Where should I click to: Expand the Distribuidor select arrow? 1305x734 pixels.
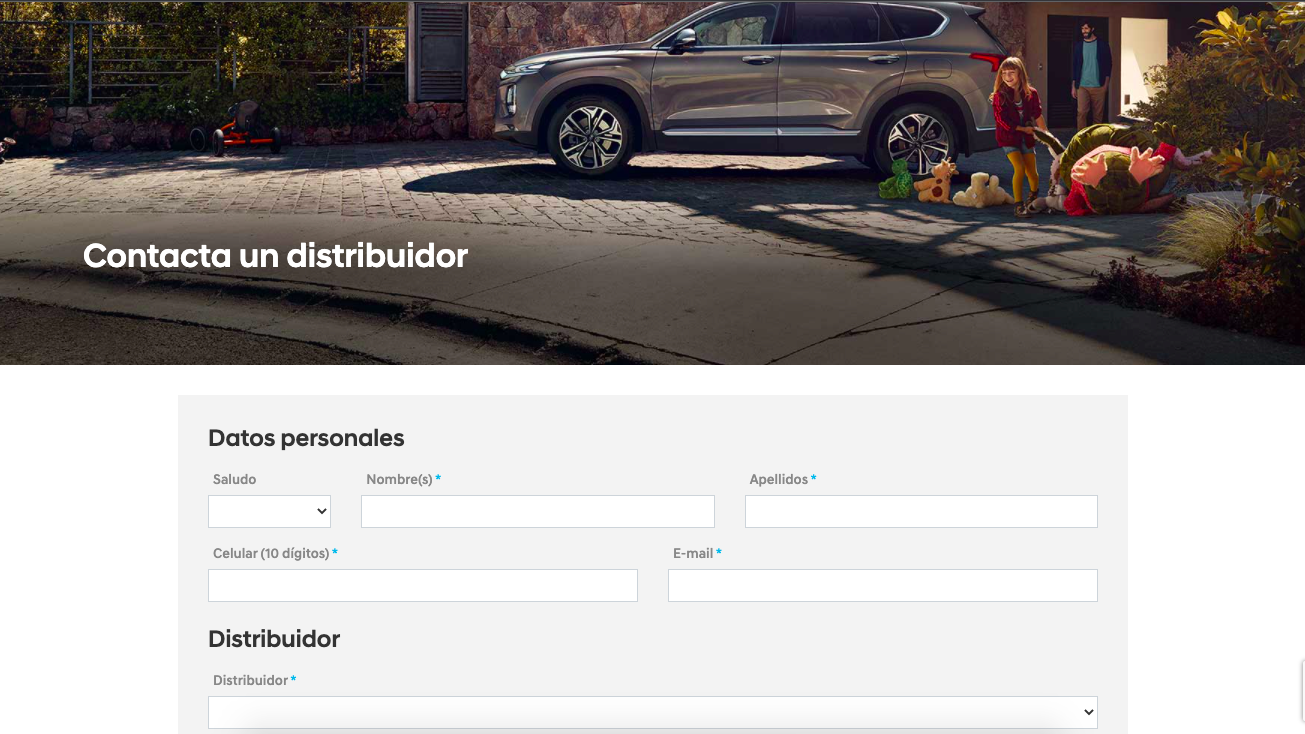tap(1089, 712)
